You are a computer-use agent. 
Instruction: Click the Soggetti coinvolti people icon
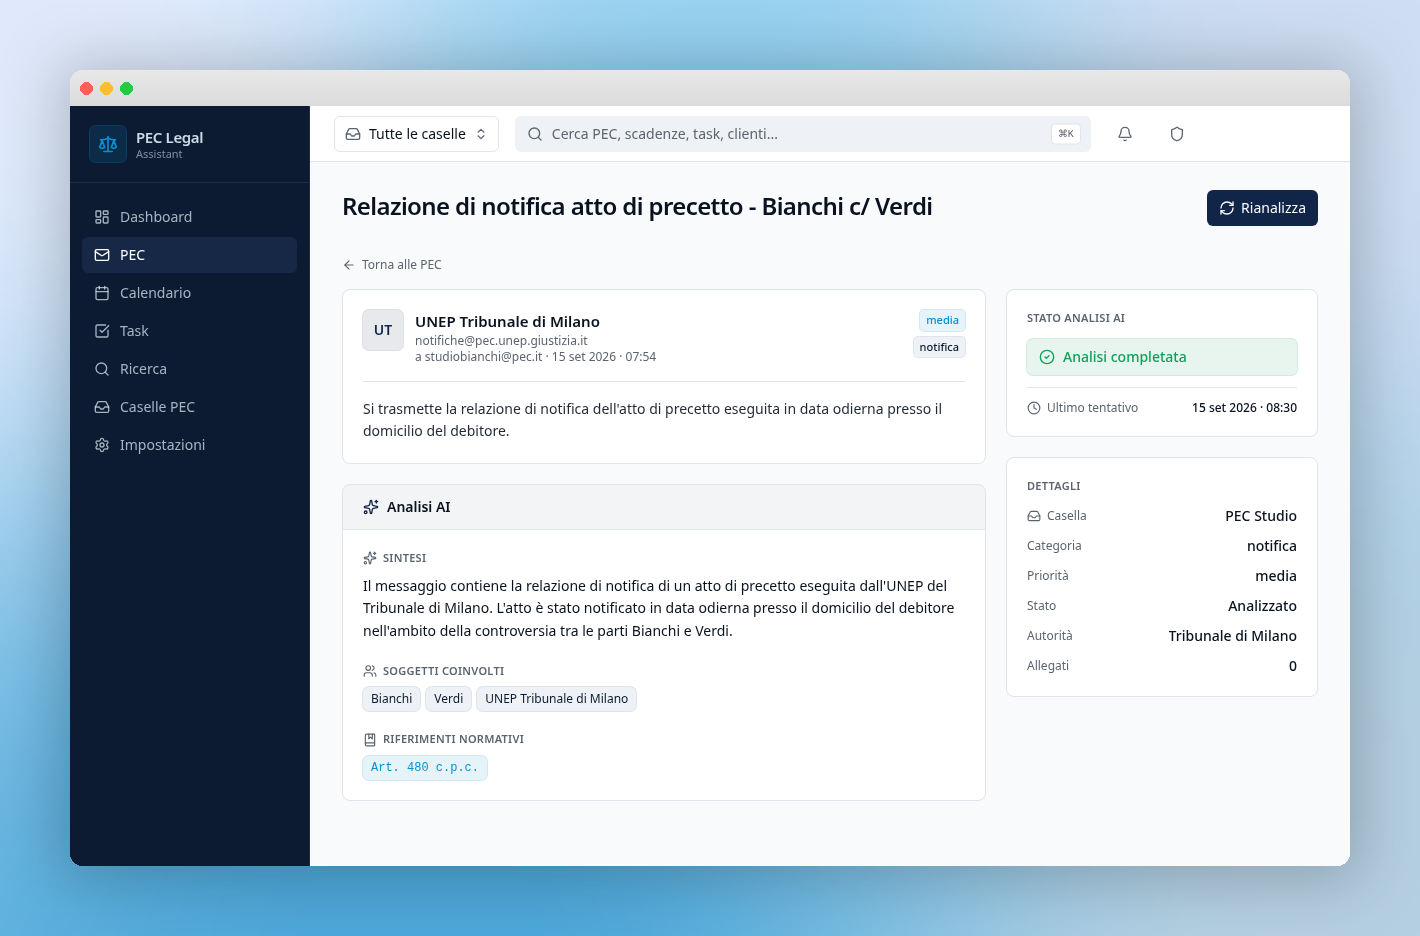coord(370,671)
